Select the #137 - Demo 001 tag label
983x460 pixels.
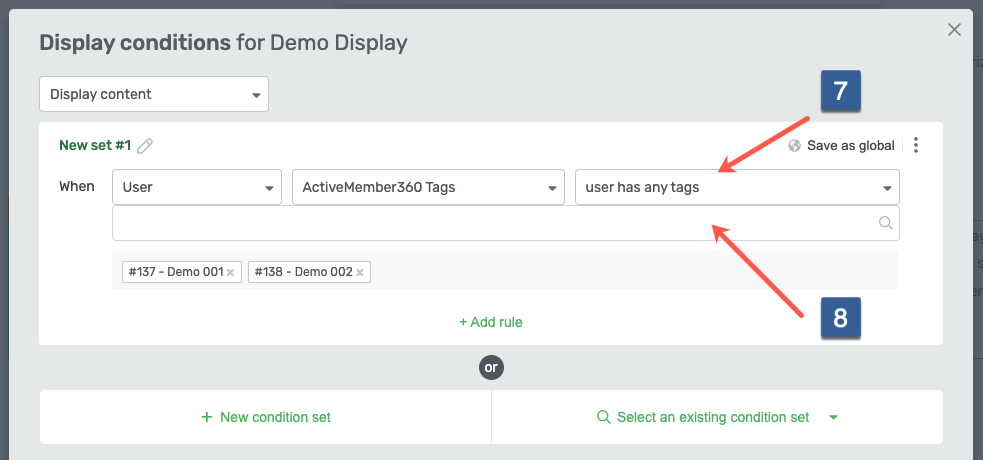(x=176, y=272)
